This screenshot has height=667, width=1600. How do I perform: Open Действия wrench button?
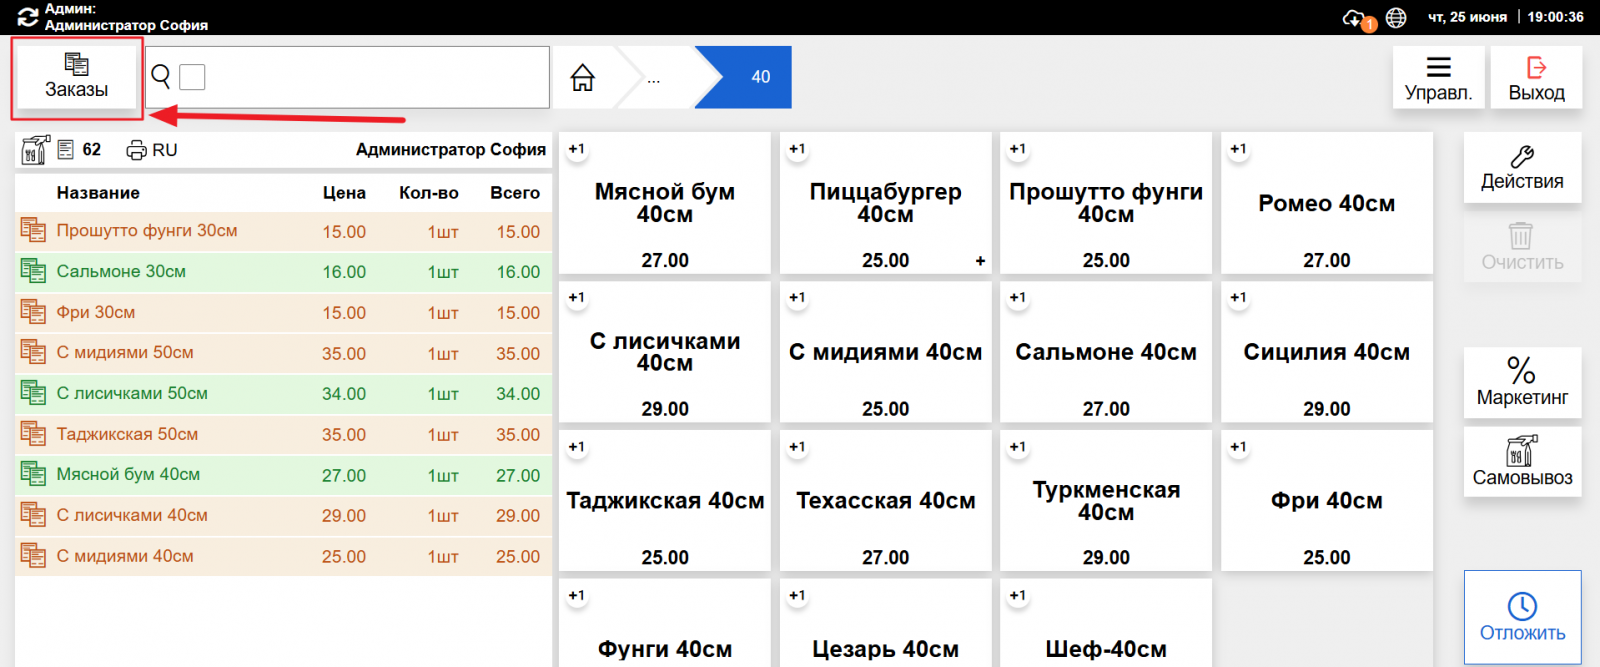1522,168
